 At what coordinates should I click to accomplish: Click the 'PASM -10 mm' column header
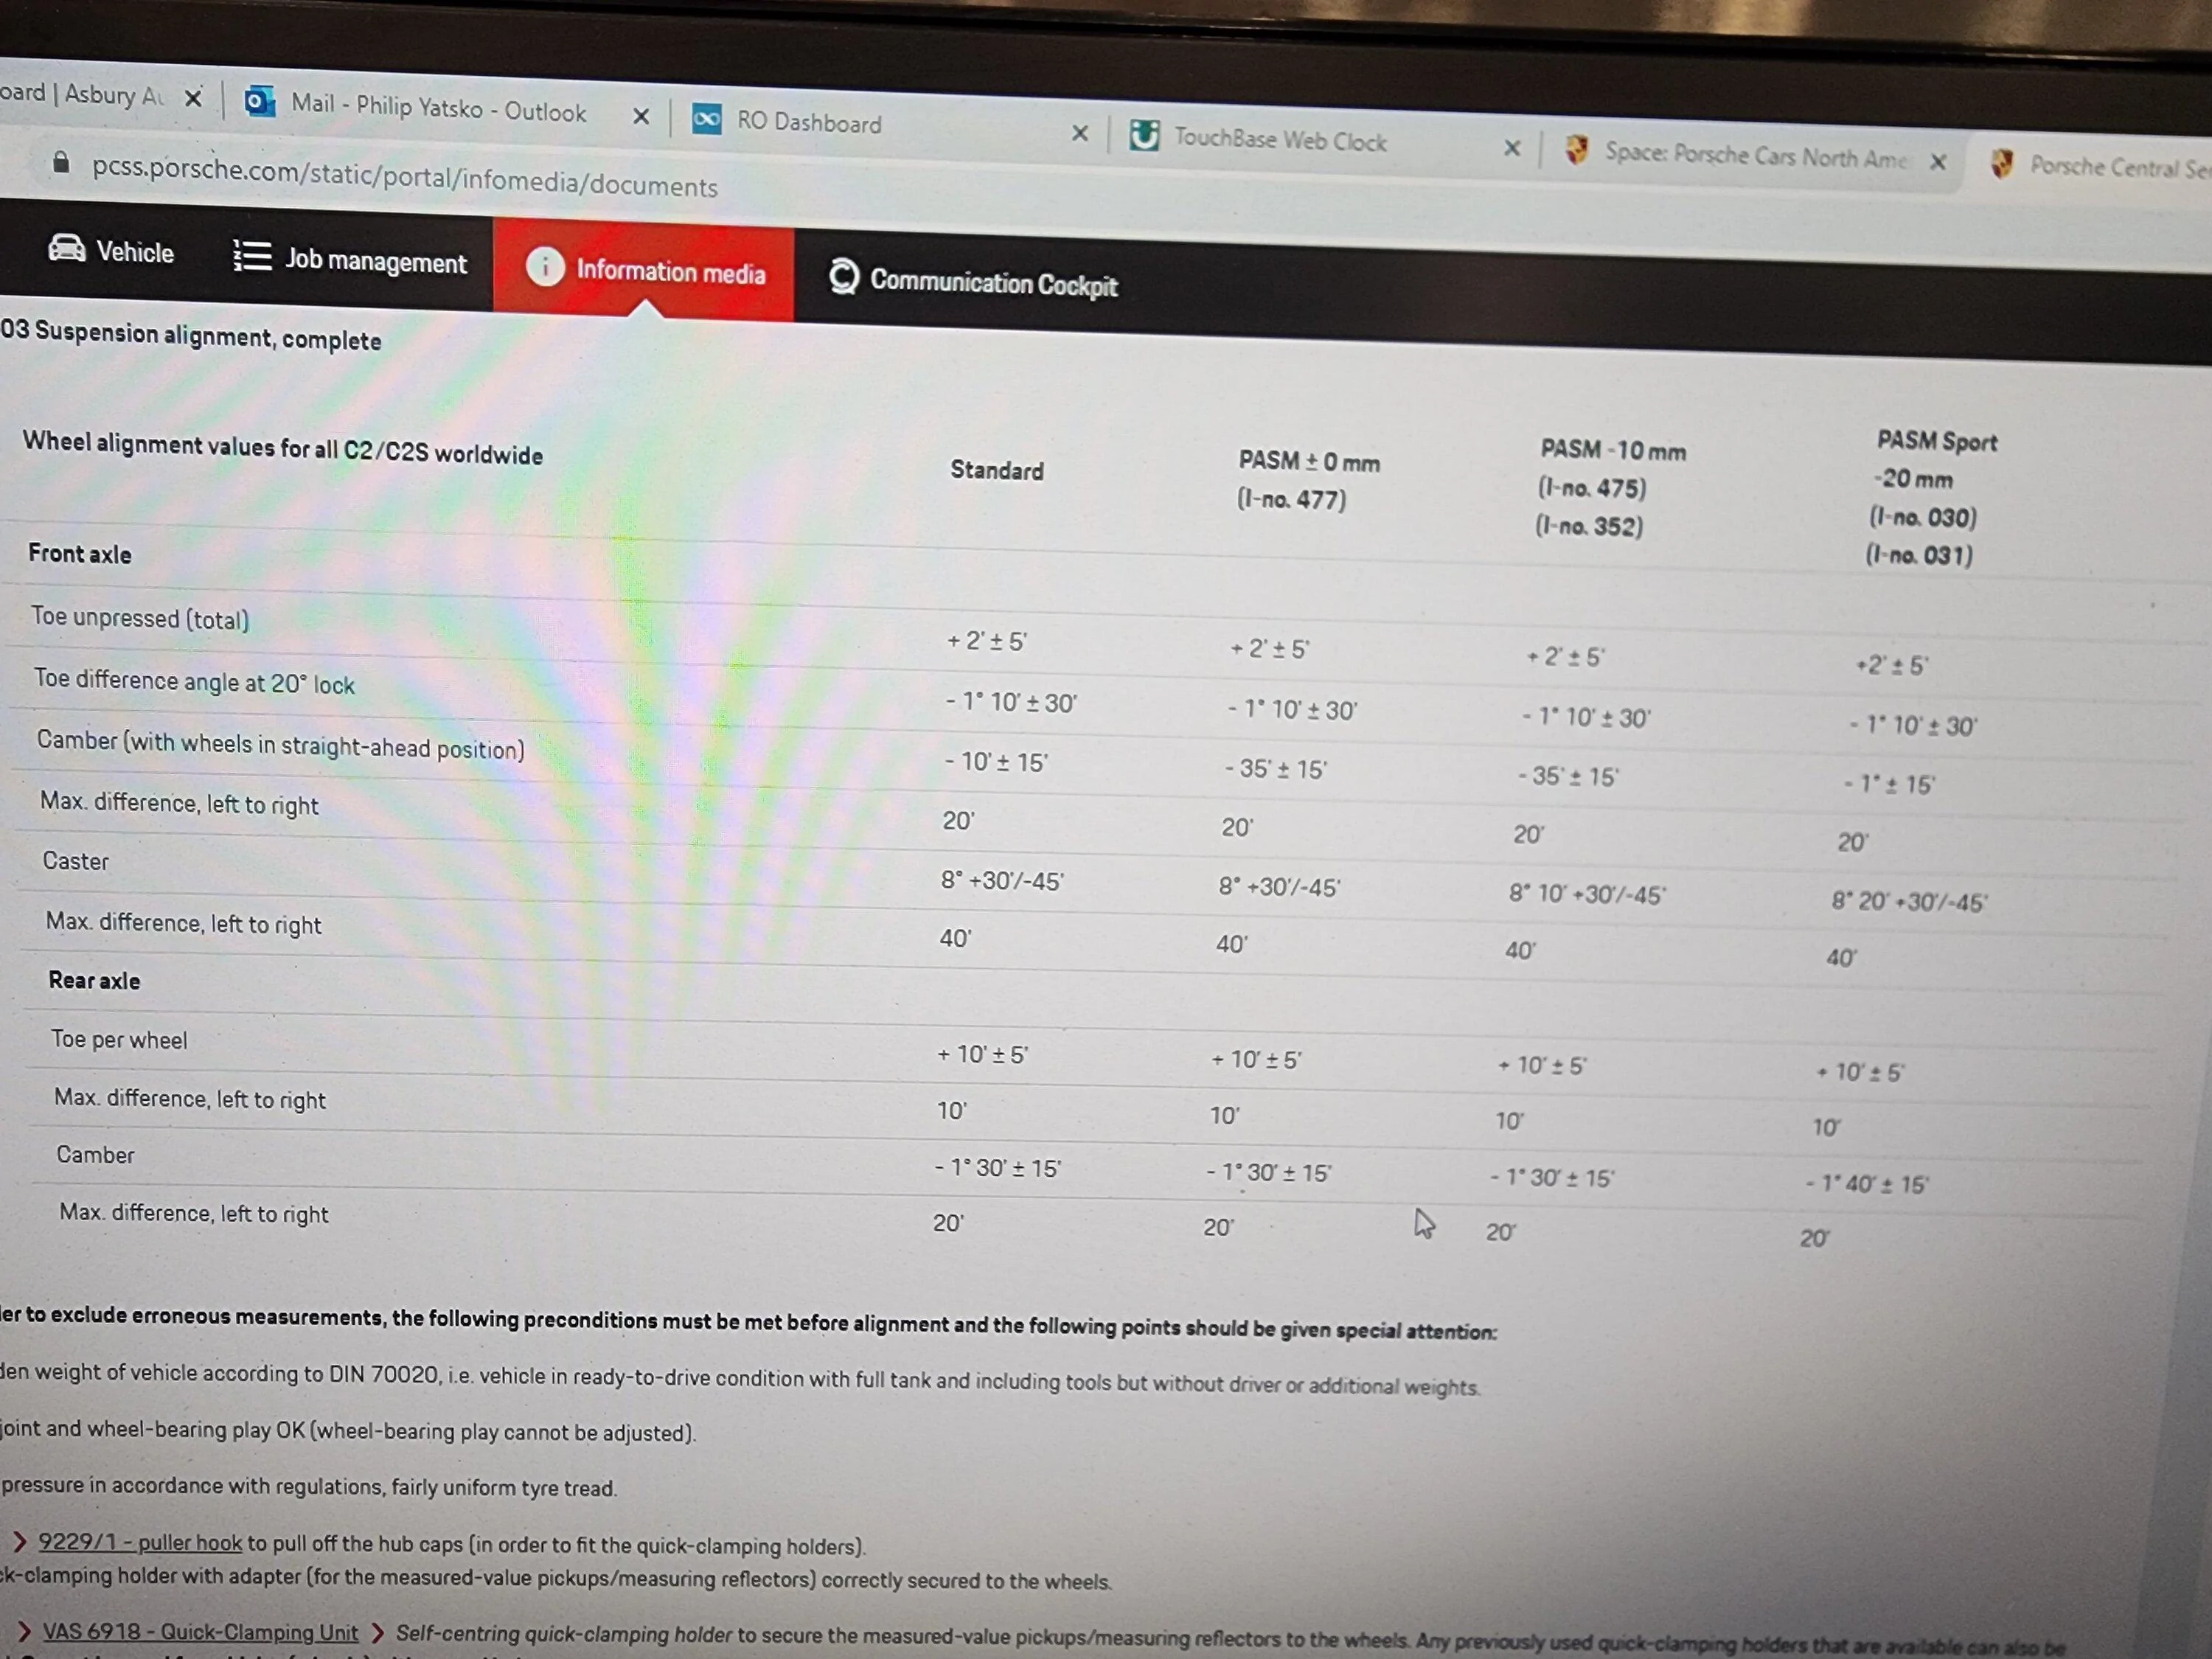click(1613, 450)
